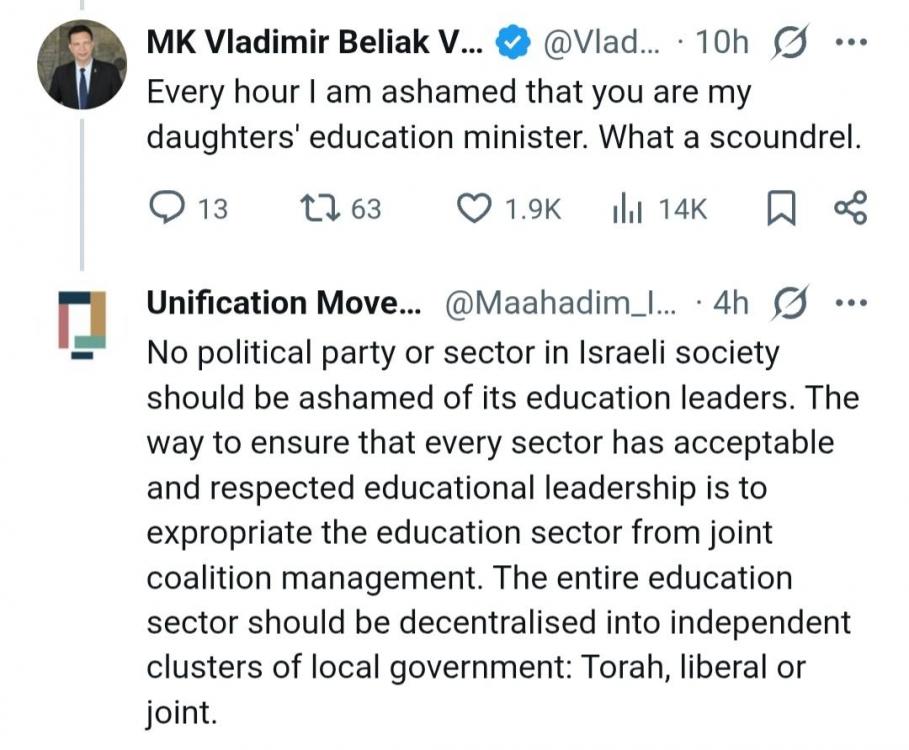Open the @Vlad... handle link

(x=600, y=42)
